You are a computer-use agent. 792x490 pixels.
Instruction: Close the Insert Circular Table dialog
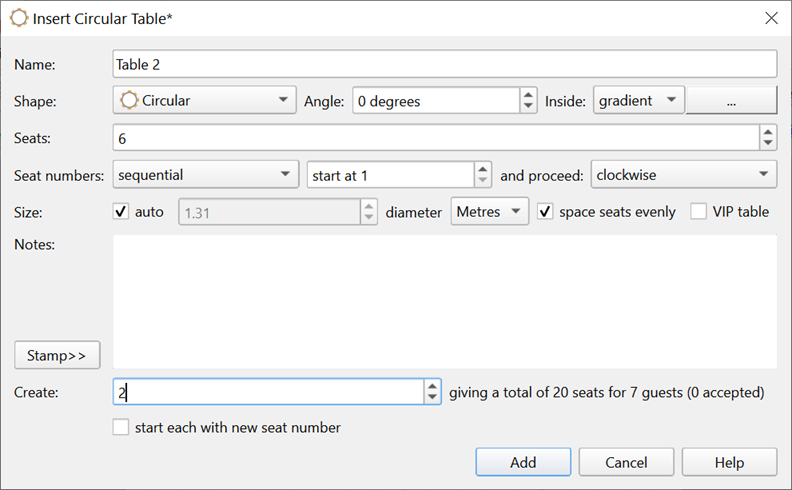pos(770,18)
